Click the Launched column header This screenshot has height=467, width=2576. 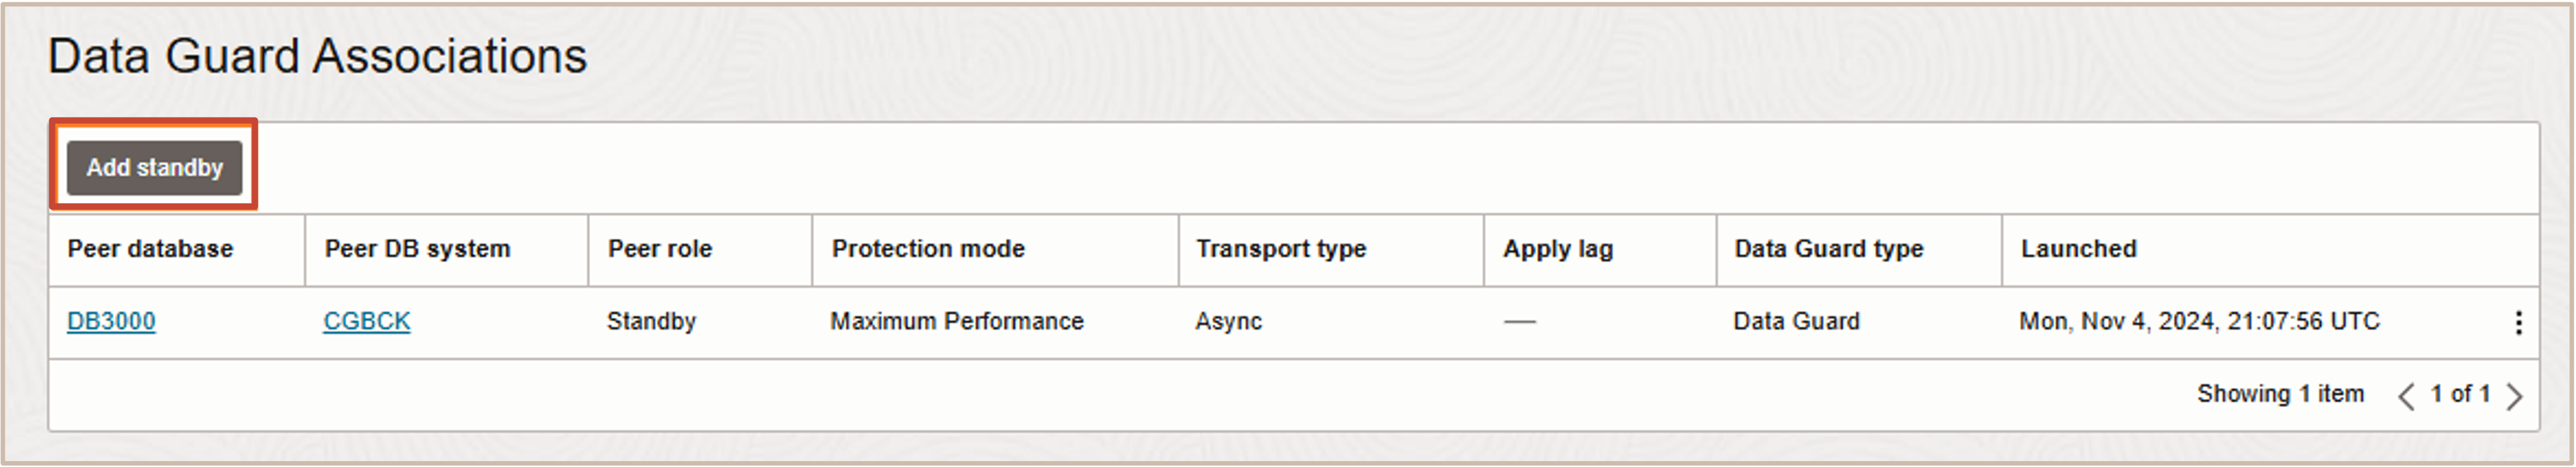pos(2078,249)
